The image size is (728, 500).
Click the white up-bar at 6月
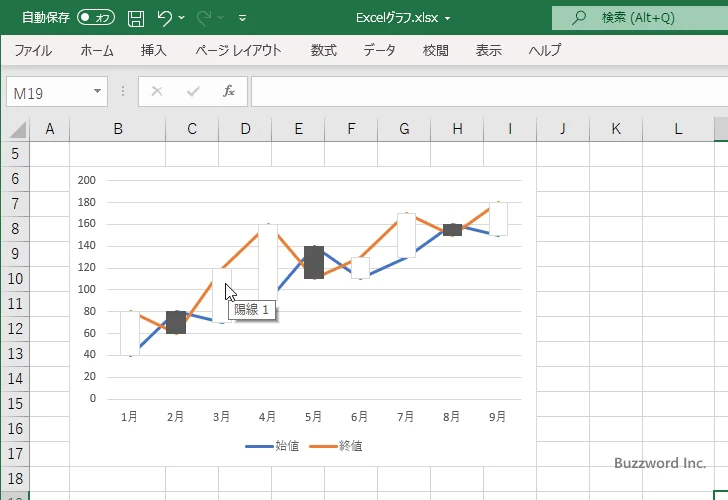click(360, 268)
